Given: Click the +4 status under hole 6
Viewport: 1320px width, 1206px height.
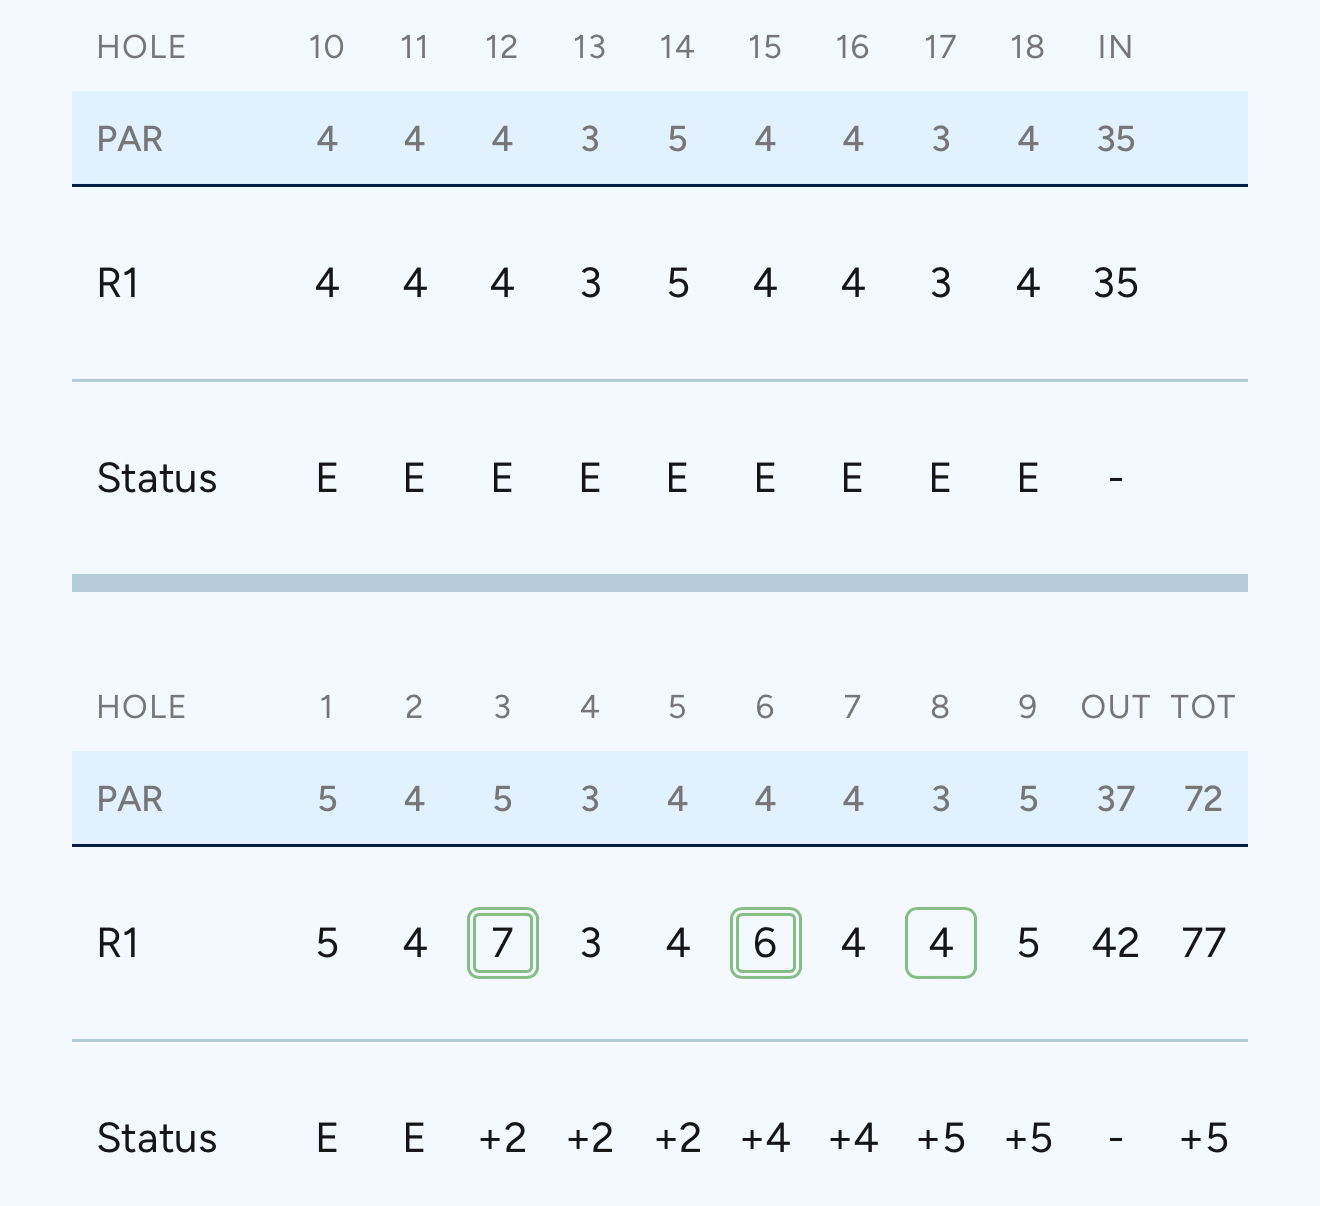Looking at the screenshot, I should pos(766,1138).
